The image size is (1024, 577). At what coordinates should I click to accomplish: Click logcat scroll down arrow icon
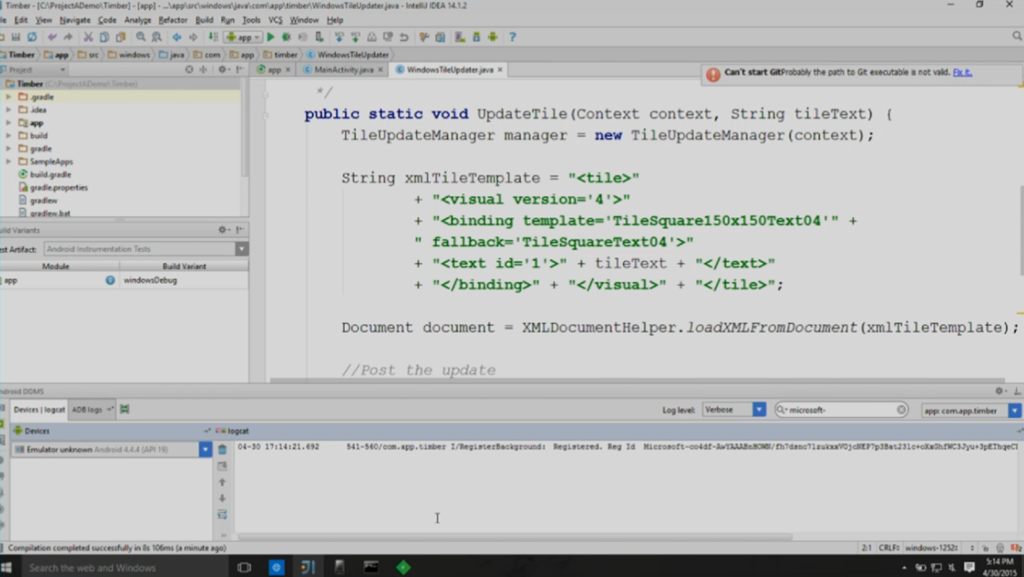(222, 498)
